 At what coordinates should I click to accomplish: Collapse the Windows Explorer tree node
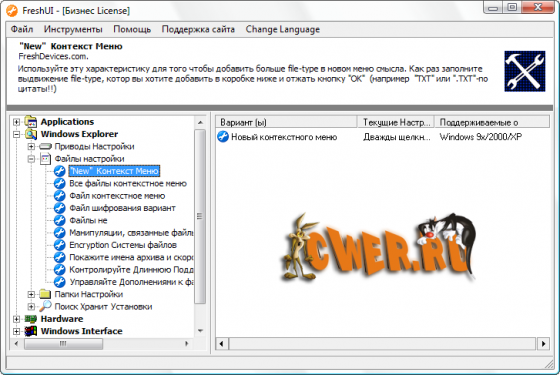tap(16, 134)
